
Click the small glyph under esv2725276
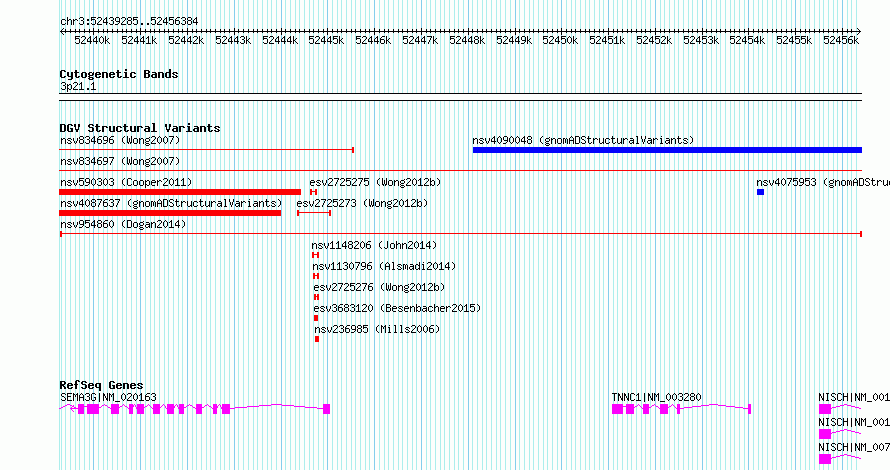(316, 297)
